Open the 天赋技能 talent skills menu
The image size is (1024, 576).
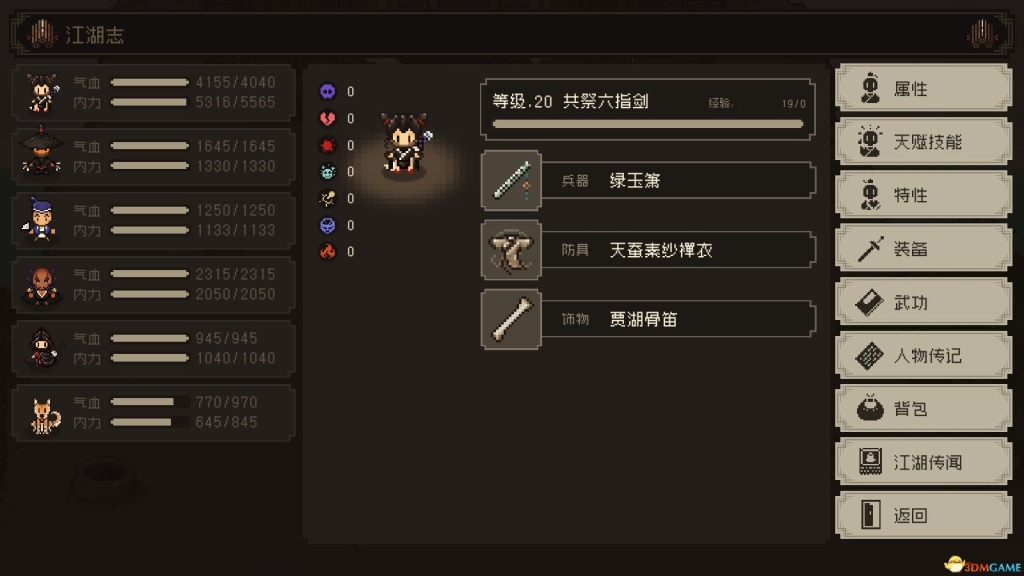(x=923, y=142)
